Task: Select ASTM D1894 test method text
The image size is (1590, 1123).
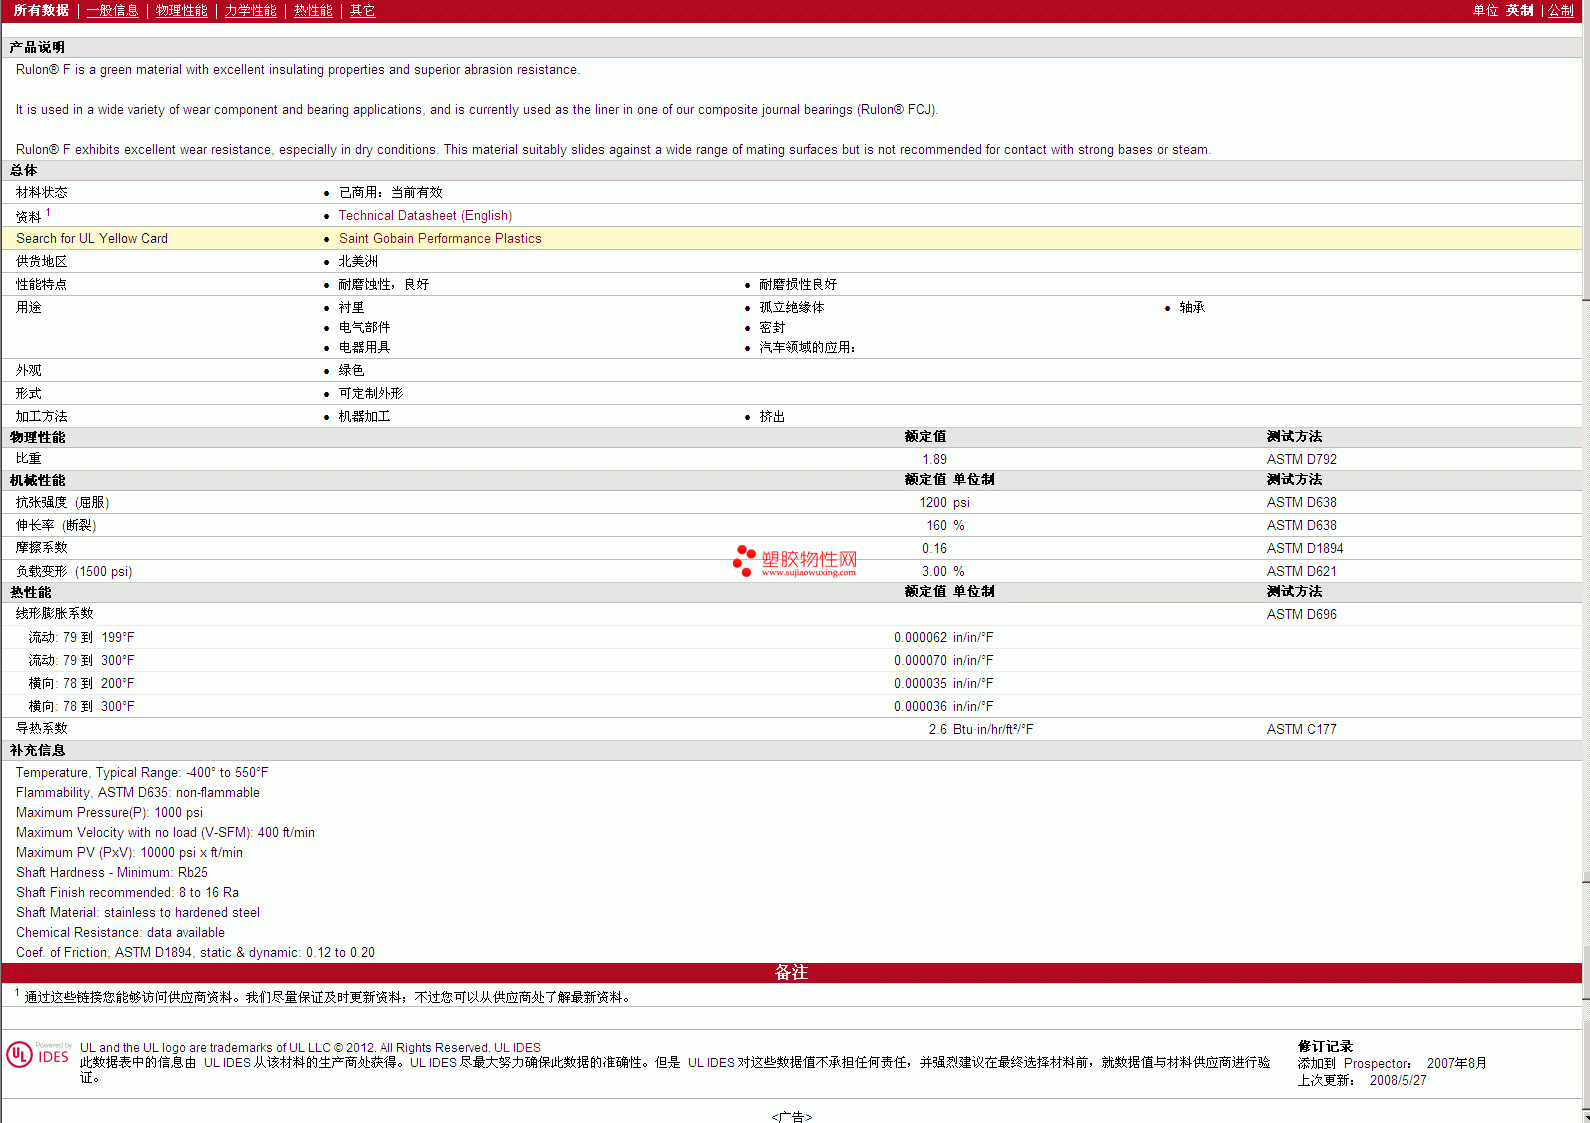Action: tap(1304, 548)
